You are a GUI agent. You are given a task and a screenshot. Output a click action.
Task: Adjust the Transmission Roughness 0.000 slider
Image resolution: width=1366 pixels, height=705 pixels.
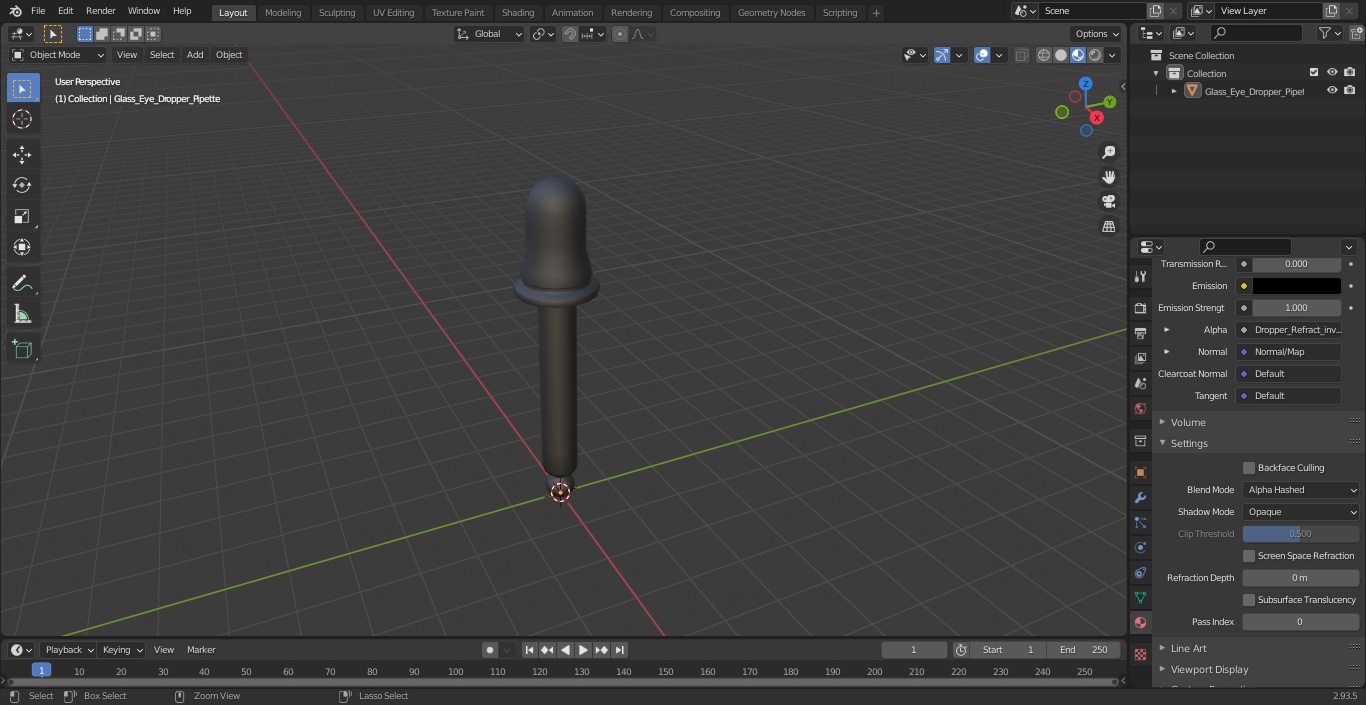tap(1296, 264)
